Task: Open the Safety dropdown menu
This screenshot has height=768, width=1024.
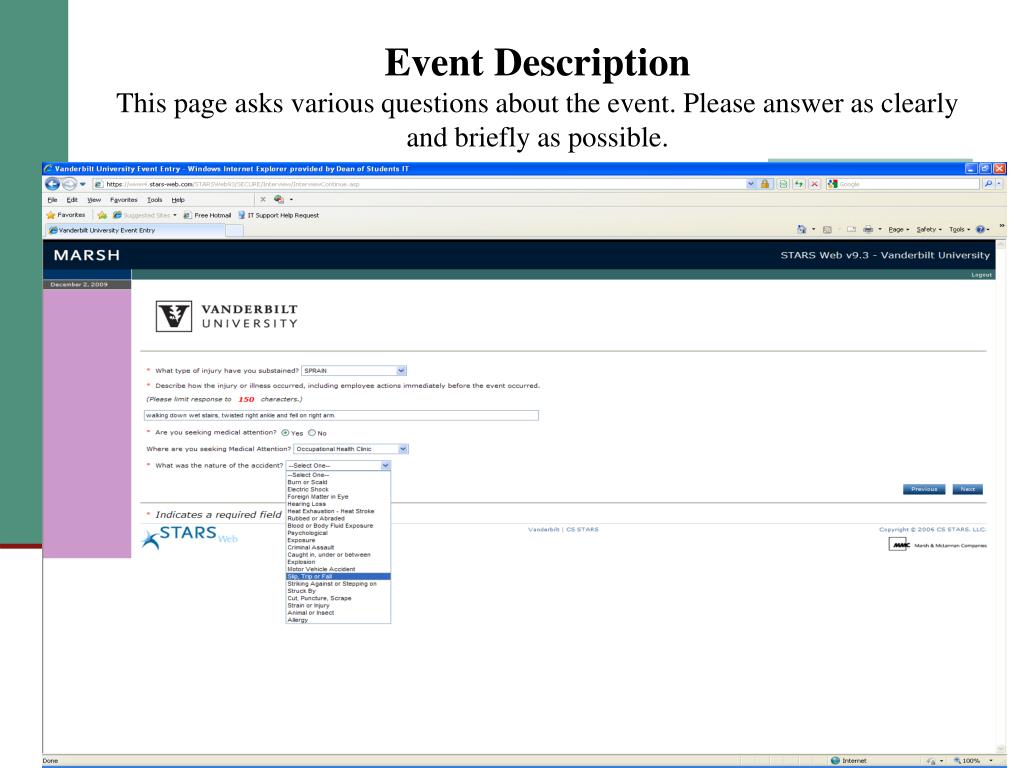Action: coord(929,229)
